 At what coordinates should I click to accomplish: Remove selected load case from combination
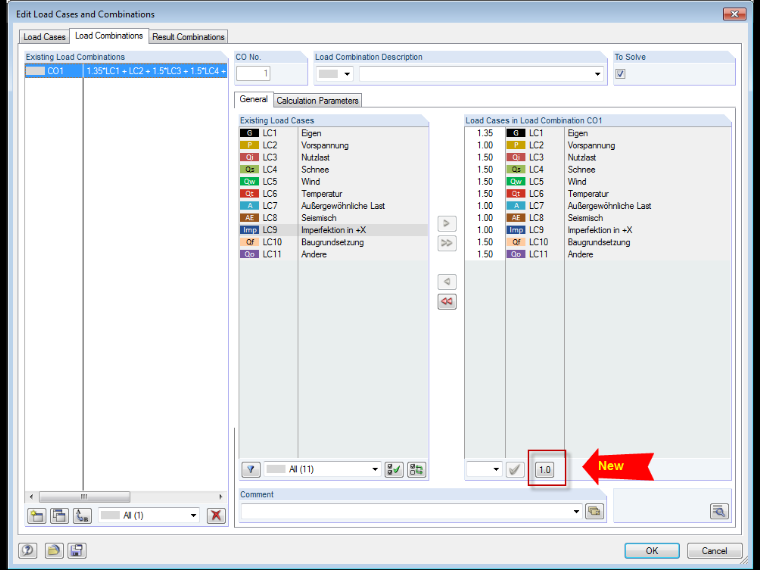(x=446, y=282)
